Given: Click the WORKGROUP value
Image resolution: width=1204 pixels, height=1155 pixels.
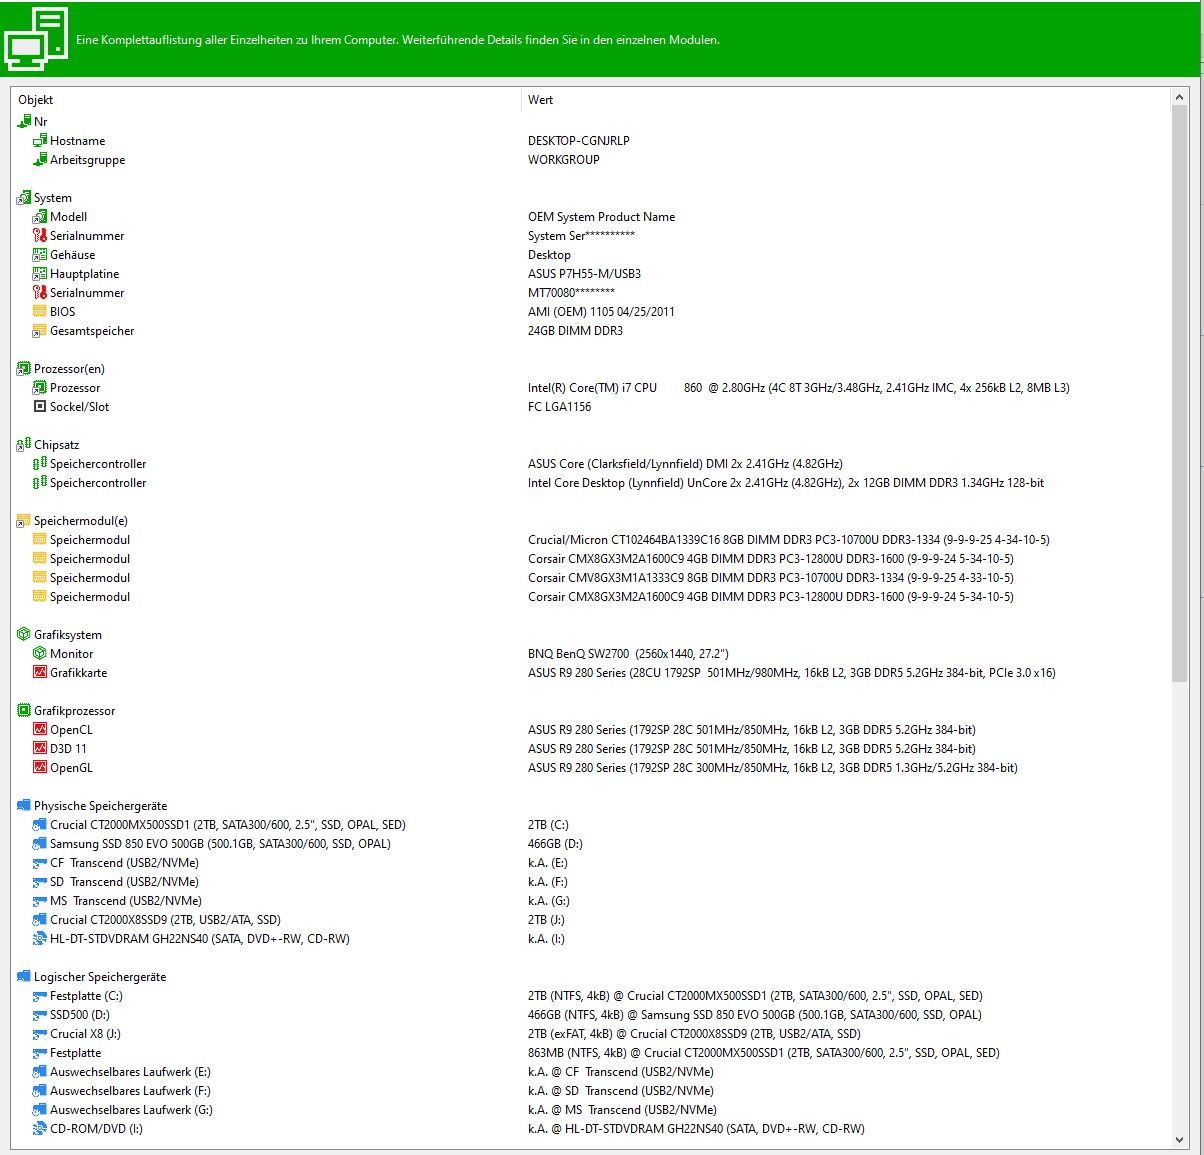Looking at the screenshot, I should click(x=564, y=160).
